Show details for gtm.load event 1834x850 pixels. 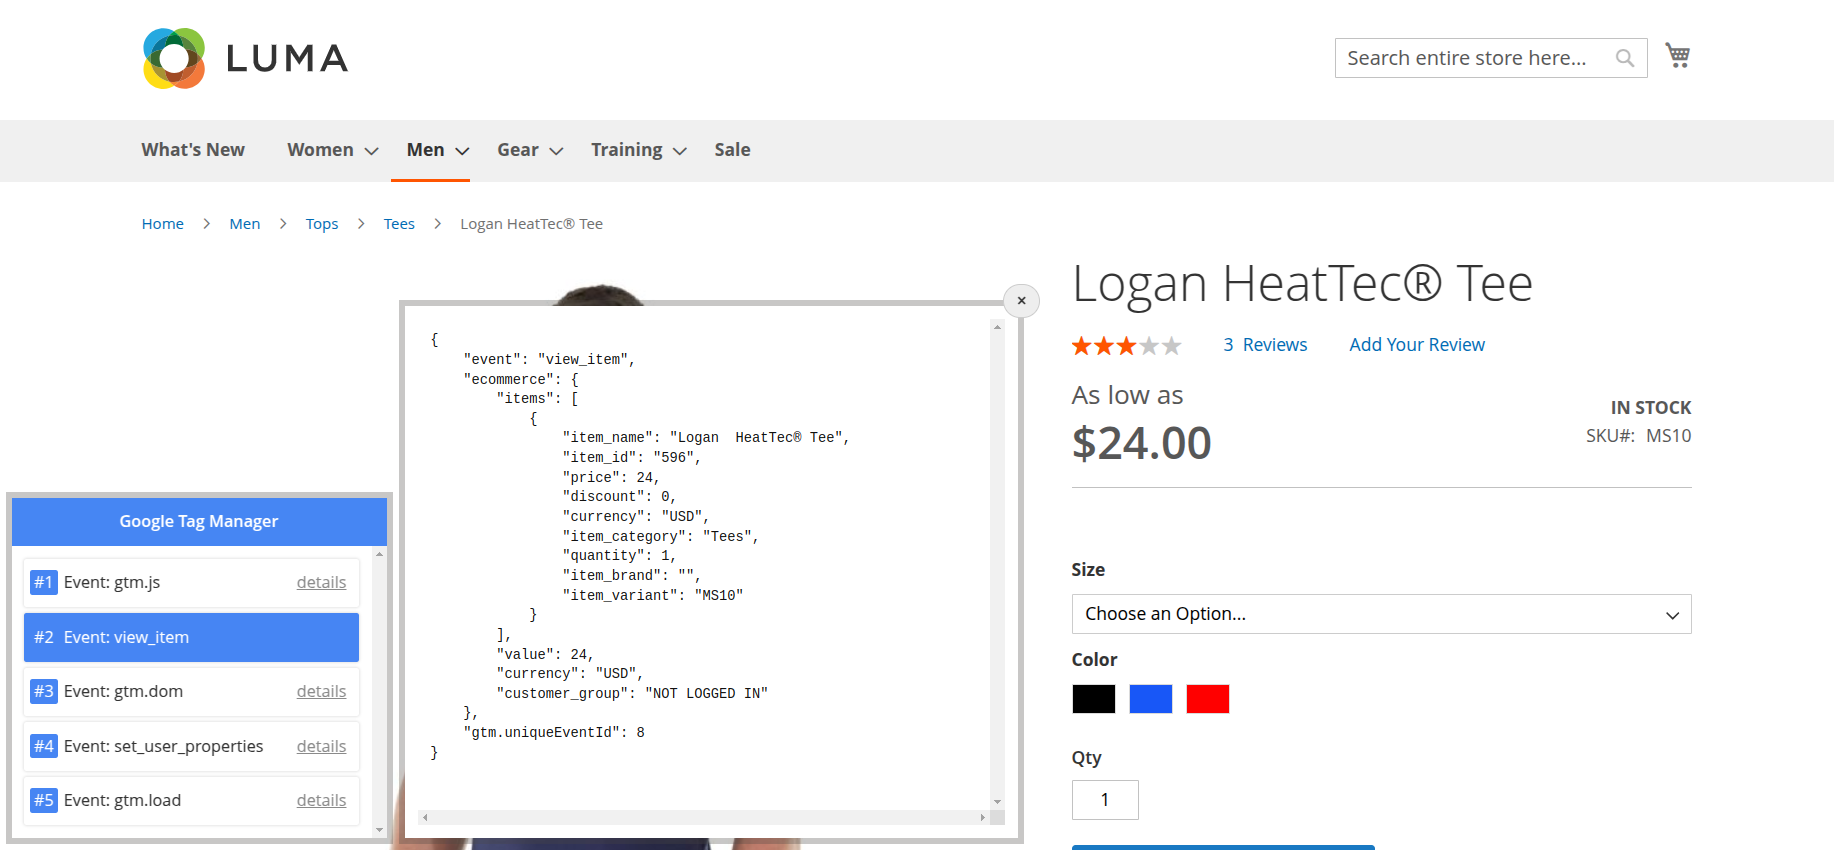click(x=321, y=801)
